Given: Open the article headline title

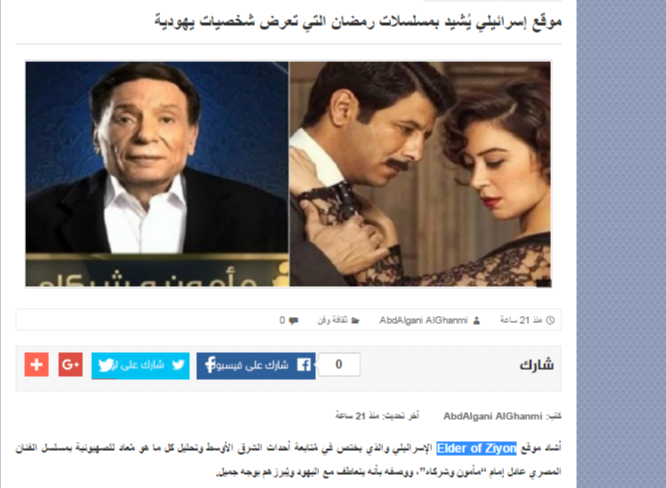Looking at the screenshot, I should coord(358,21).
